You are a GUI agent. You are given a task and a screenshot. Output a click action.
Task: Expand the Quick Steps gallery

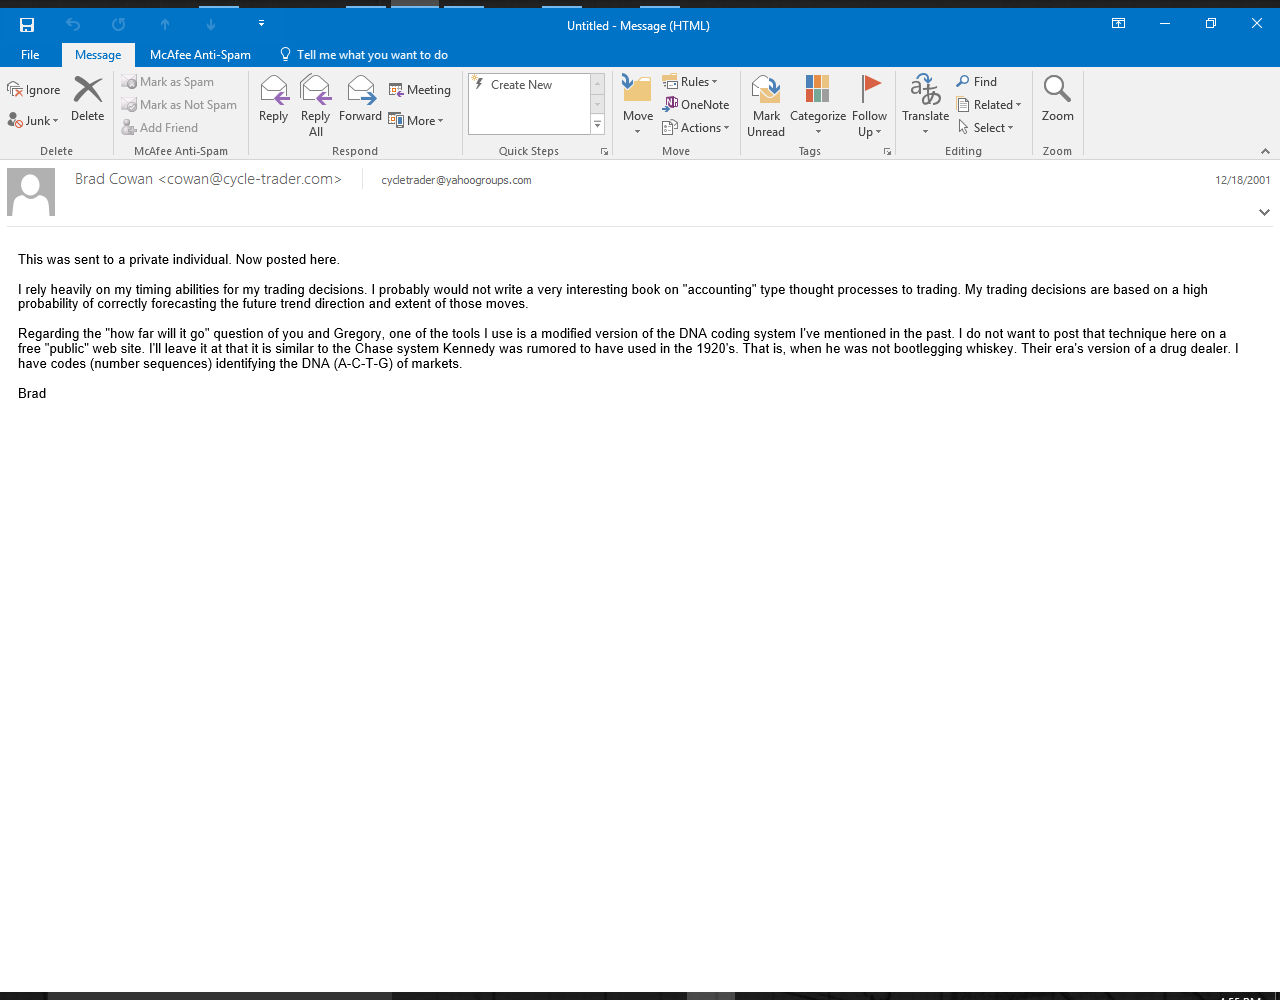[598, 125]
